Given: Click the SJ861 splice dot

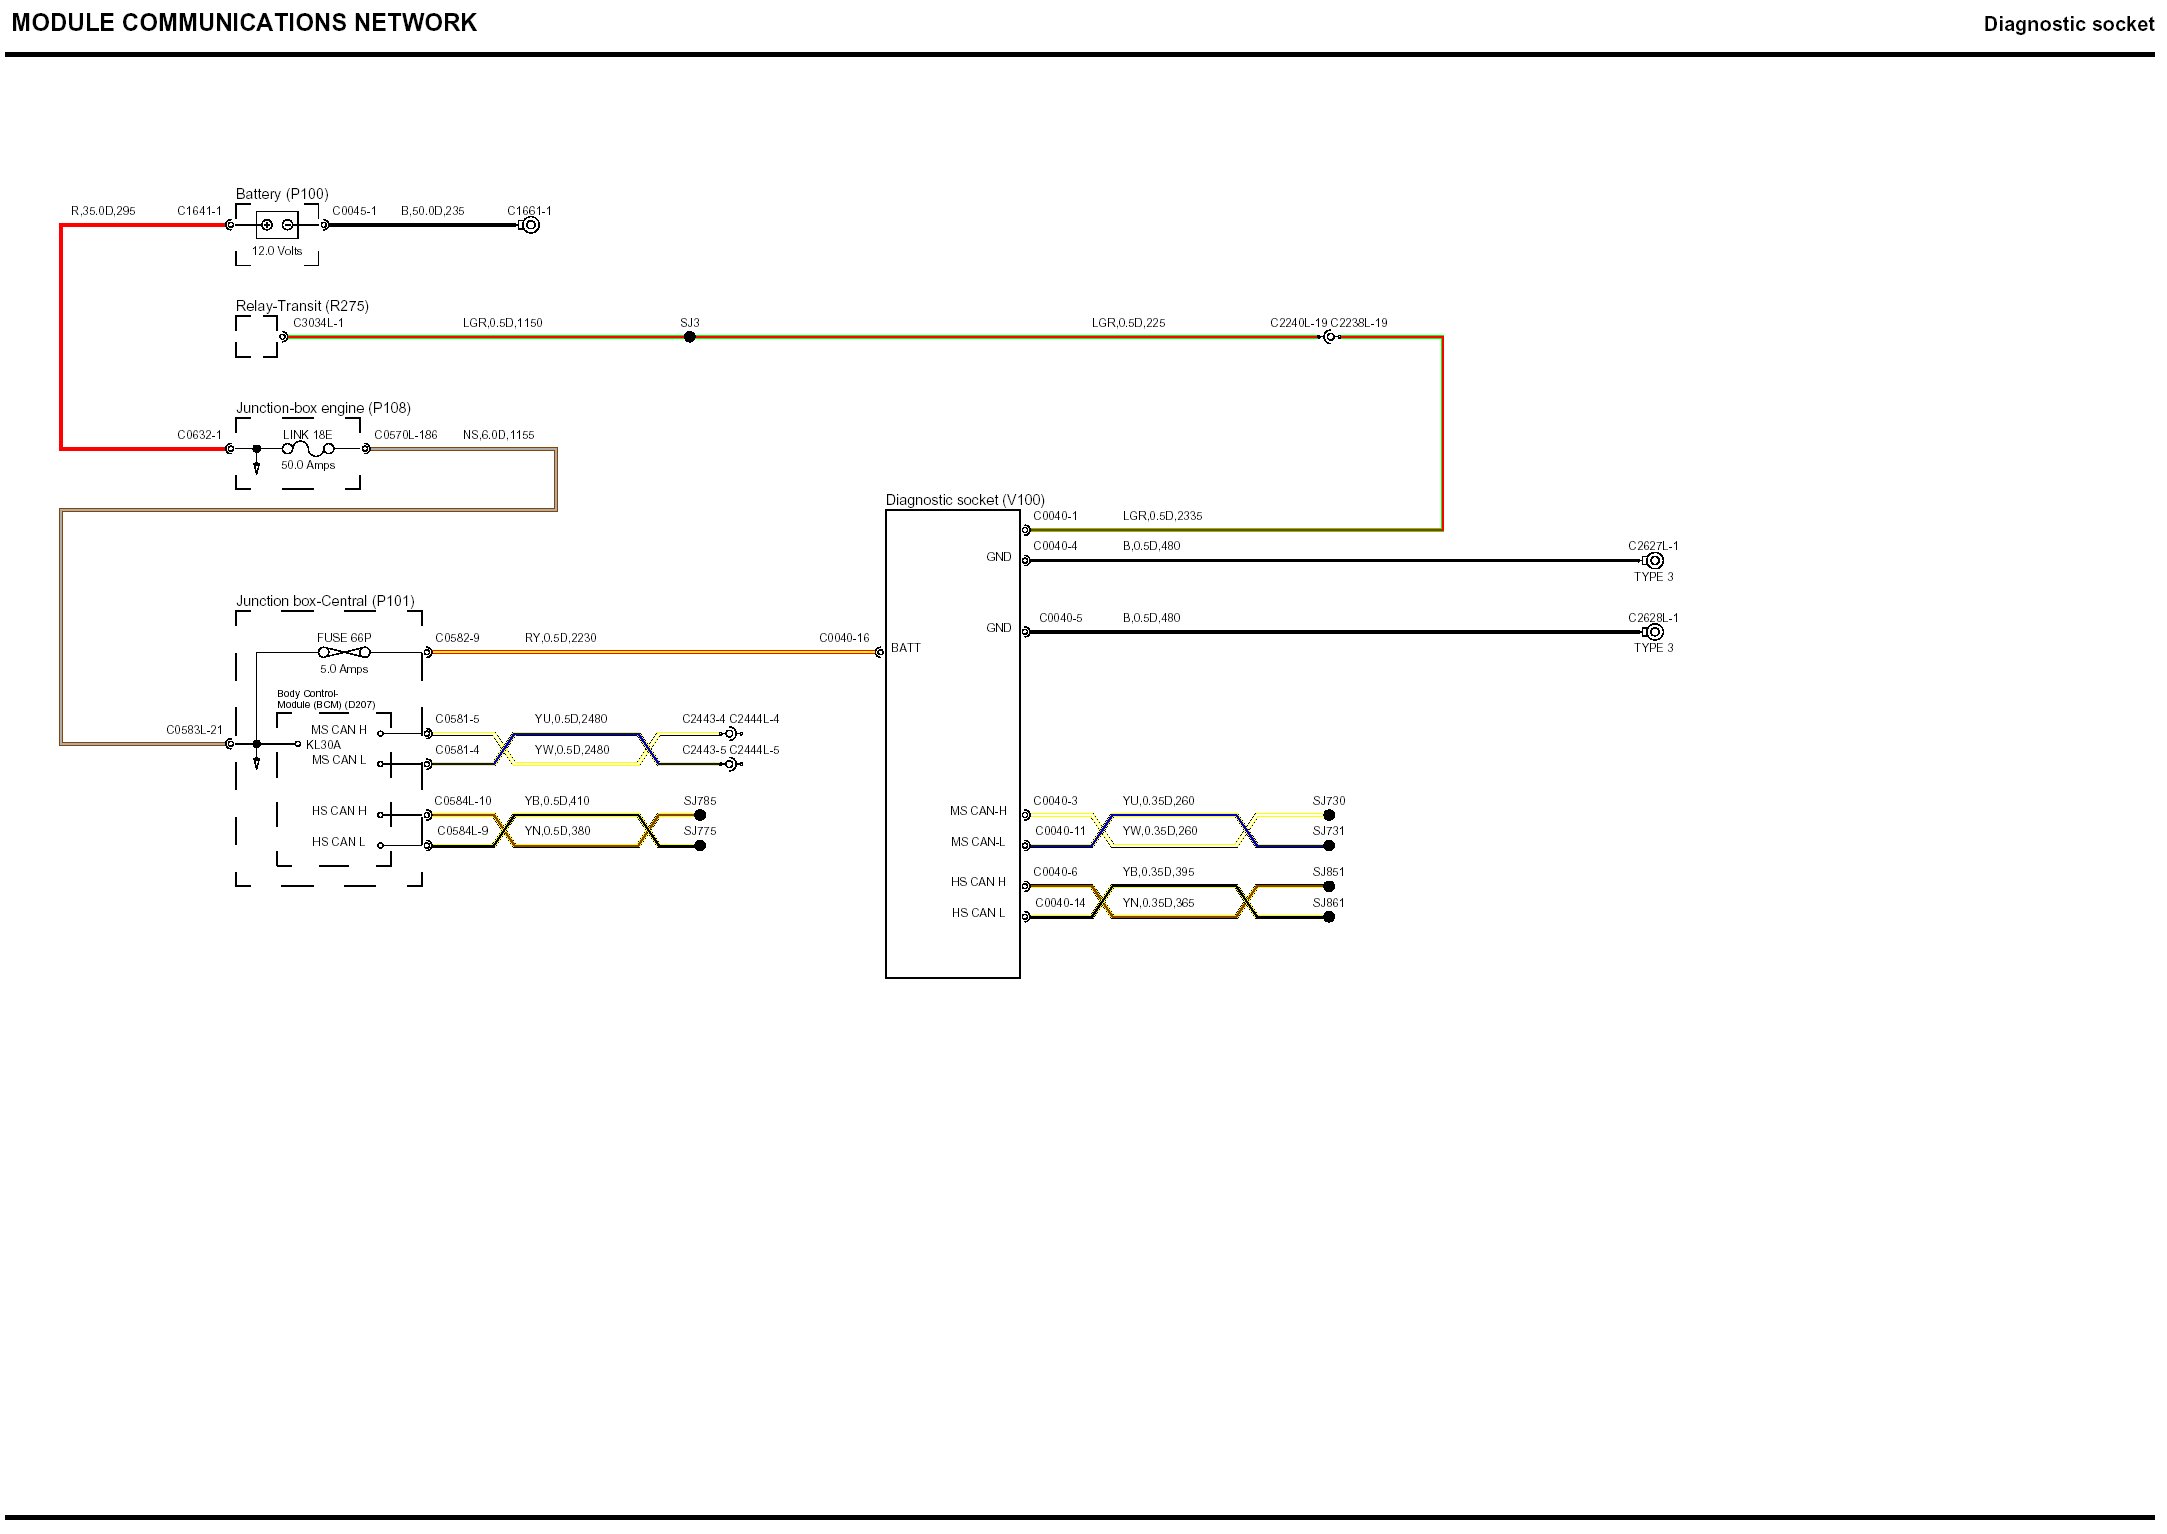Looking at the screenshot, I should click(1329, 917).
